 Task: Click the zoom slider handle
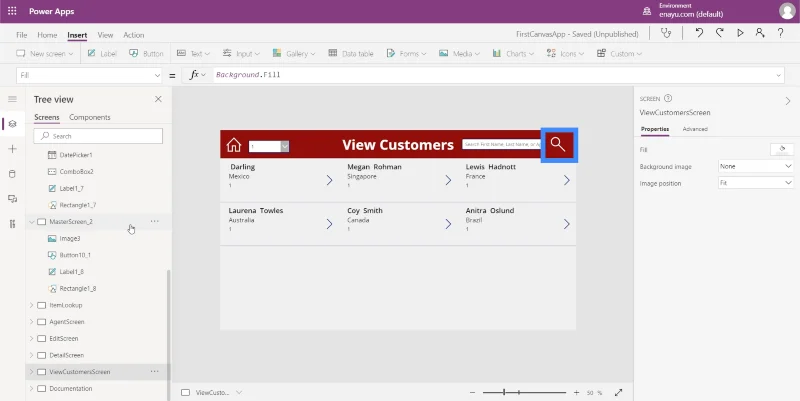(x=504, y=392)
